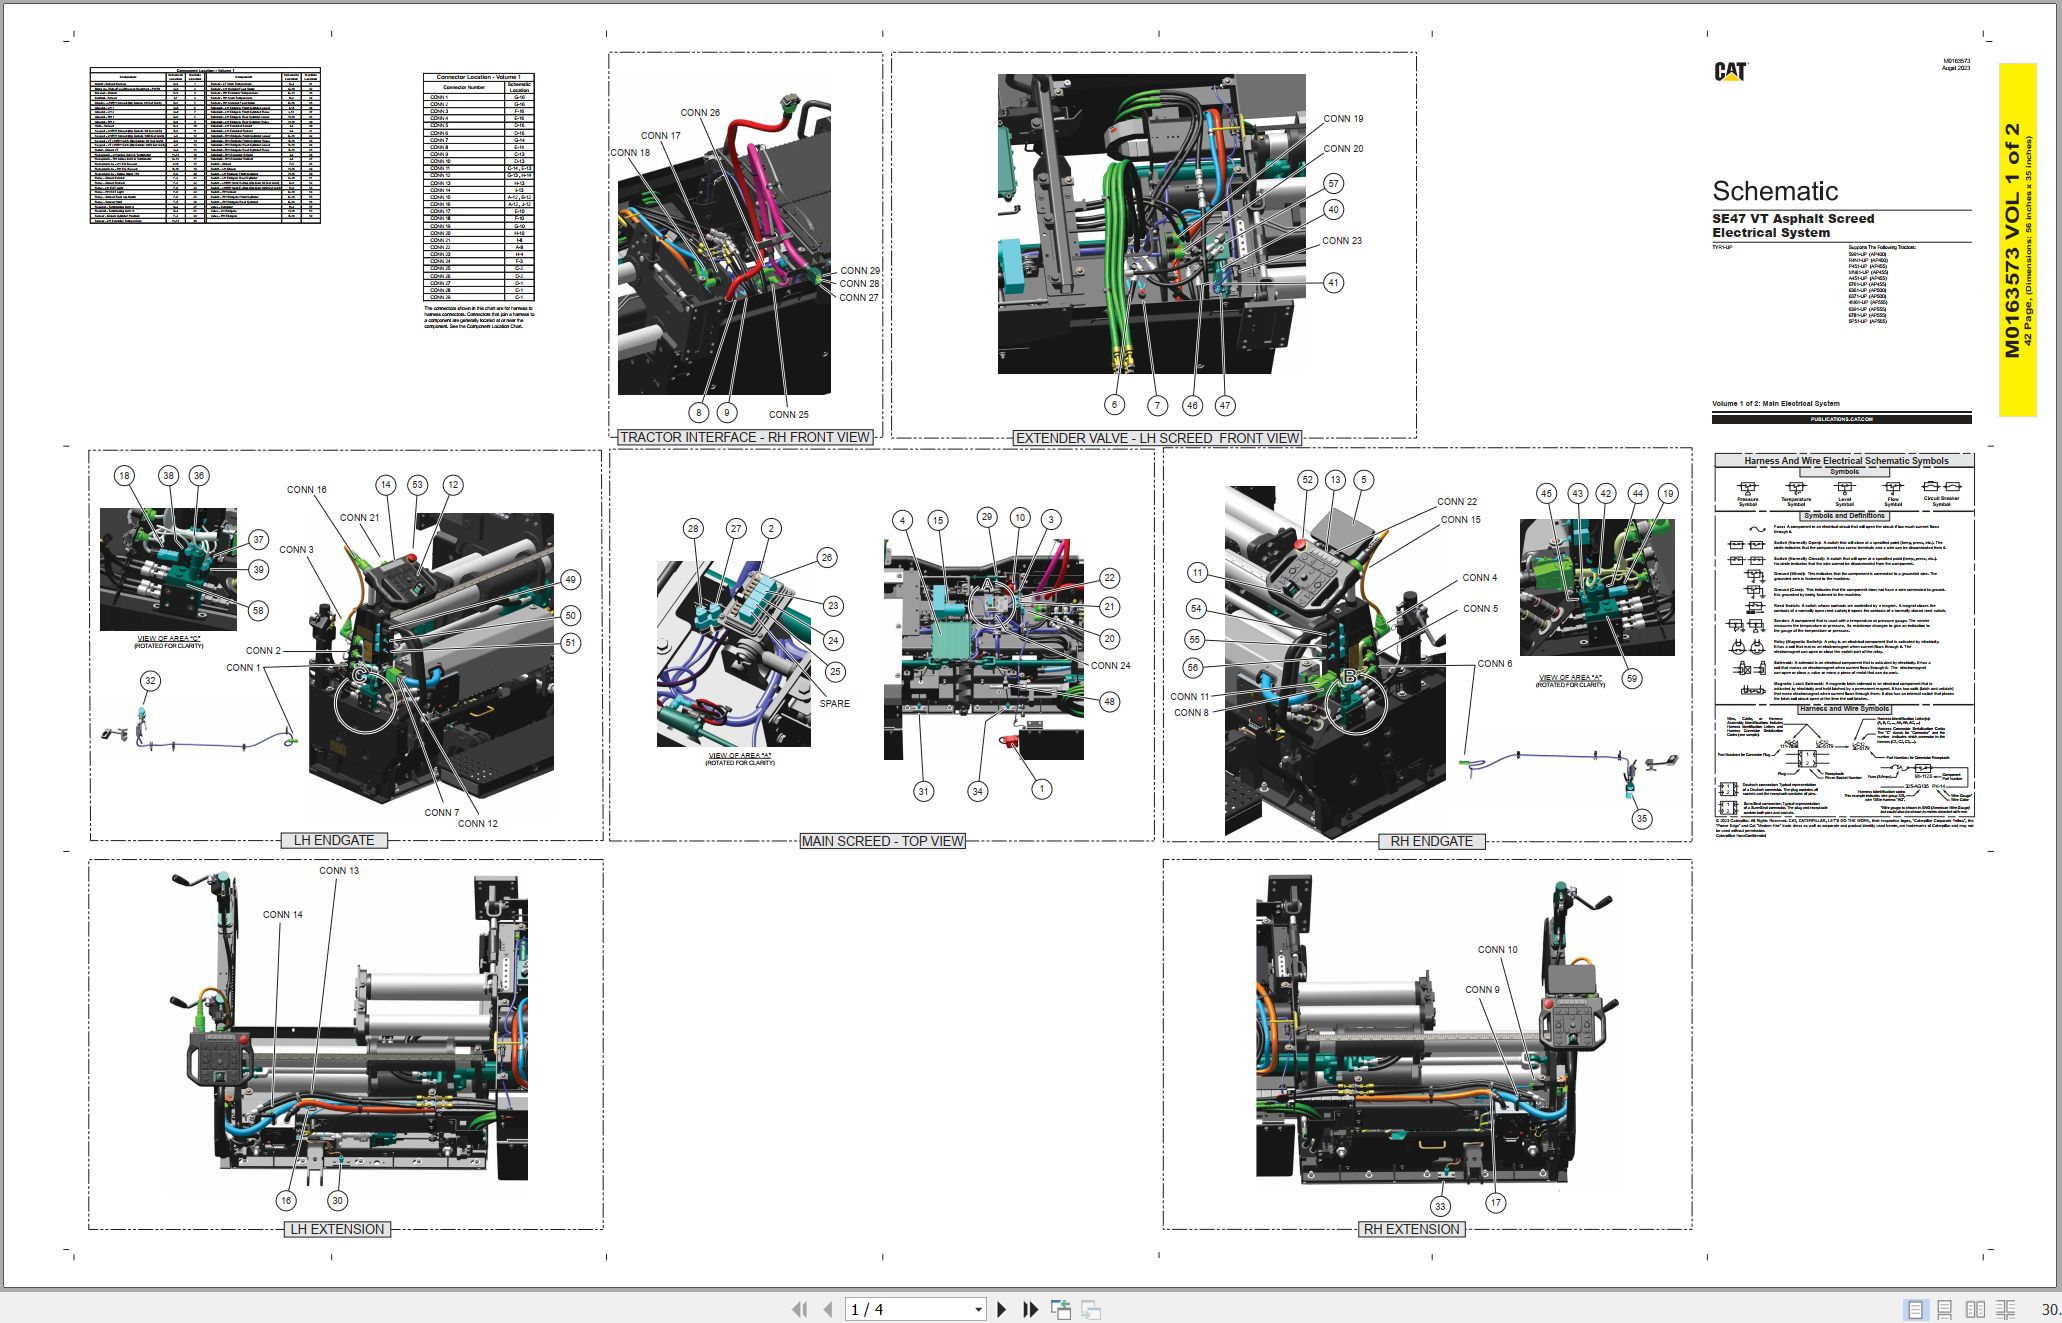
Task: Click the 'CONN 26' callout label
Action: coord(700,113)
